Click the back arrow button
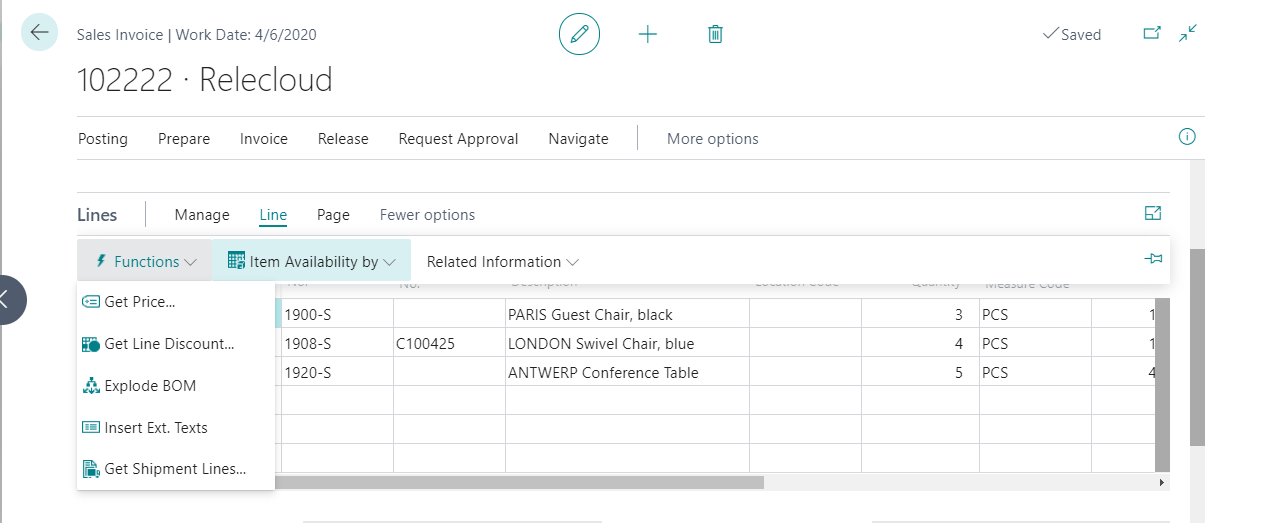This screenshot has height=523, width=1269. click(x=39, y=32)
